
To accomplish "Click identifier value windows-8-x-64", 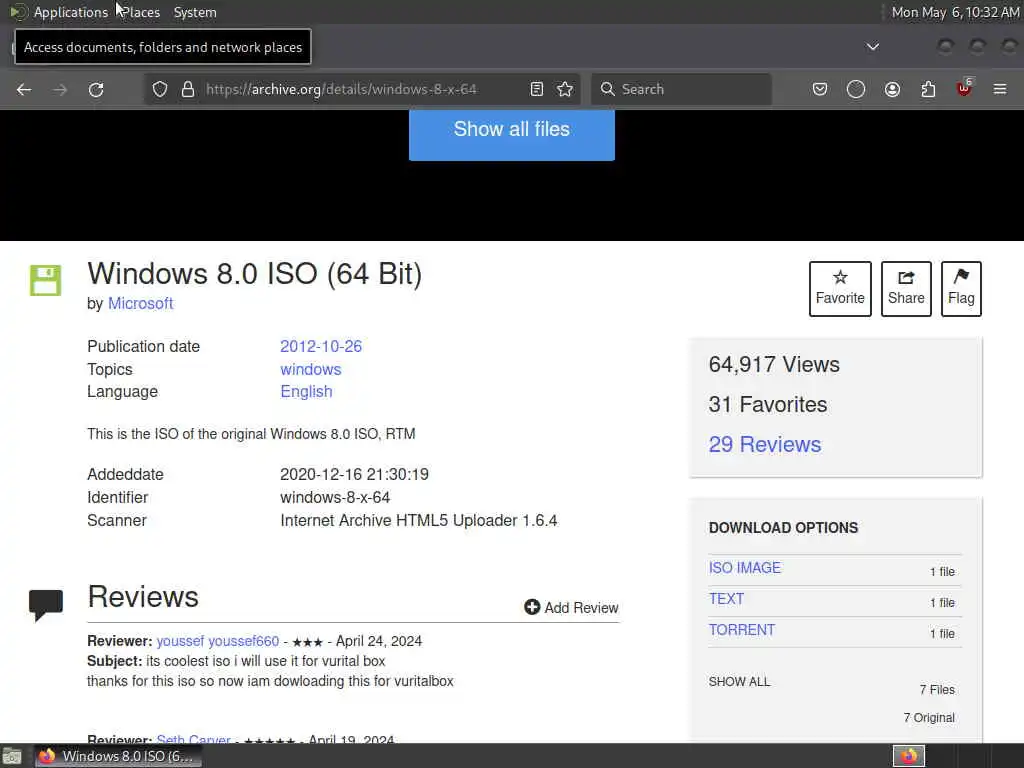I will coord(335,497).
